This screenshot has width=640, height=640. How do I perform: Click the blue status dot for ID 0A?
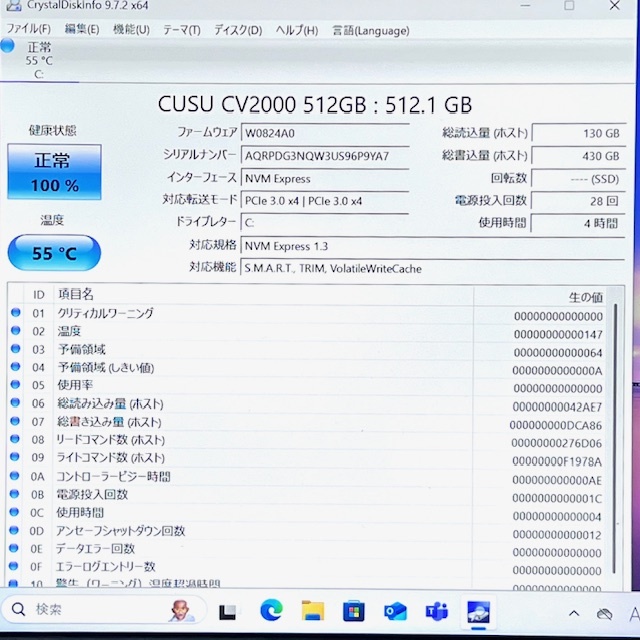(14, 475)
